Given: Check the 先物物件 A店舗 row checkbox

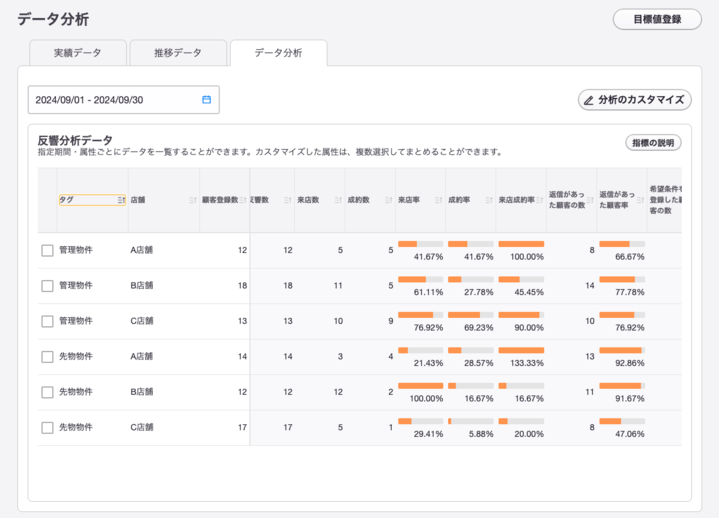Looking at the screenshot, I should (x=47, y=357).
